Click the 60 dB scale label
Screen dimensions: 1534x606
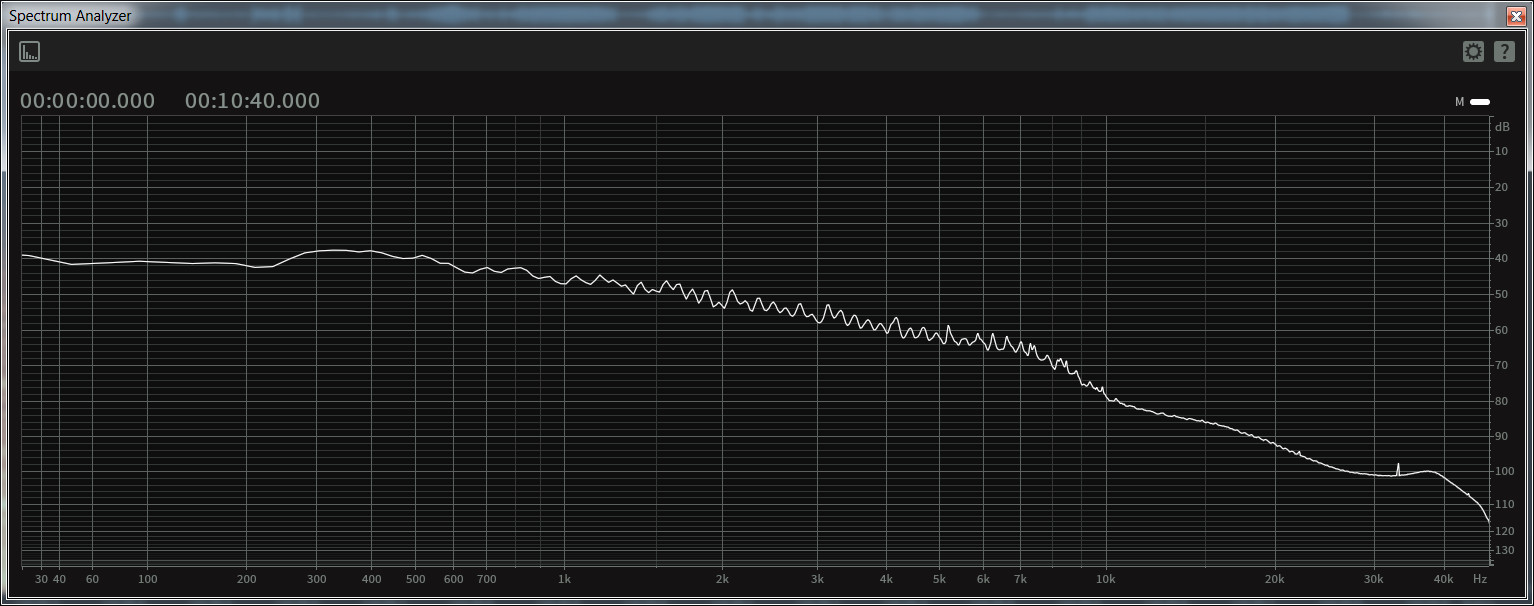coord(1501,330)
